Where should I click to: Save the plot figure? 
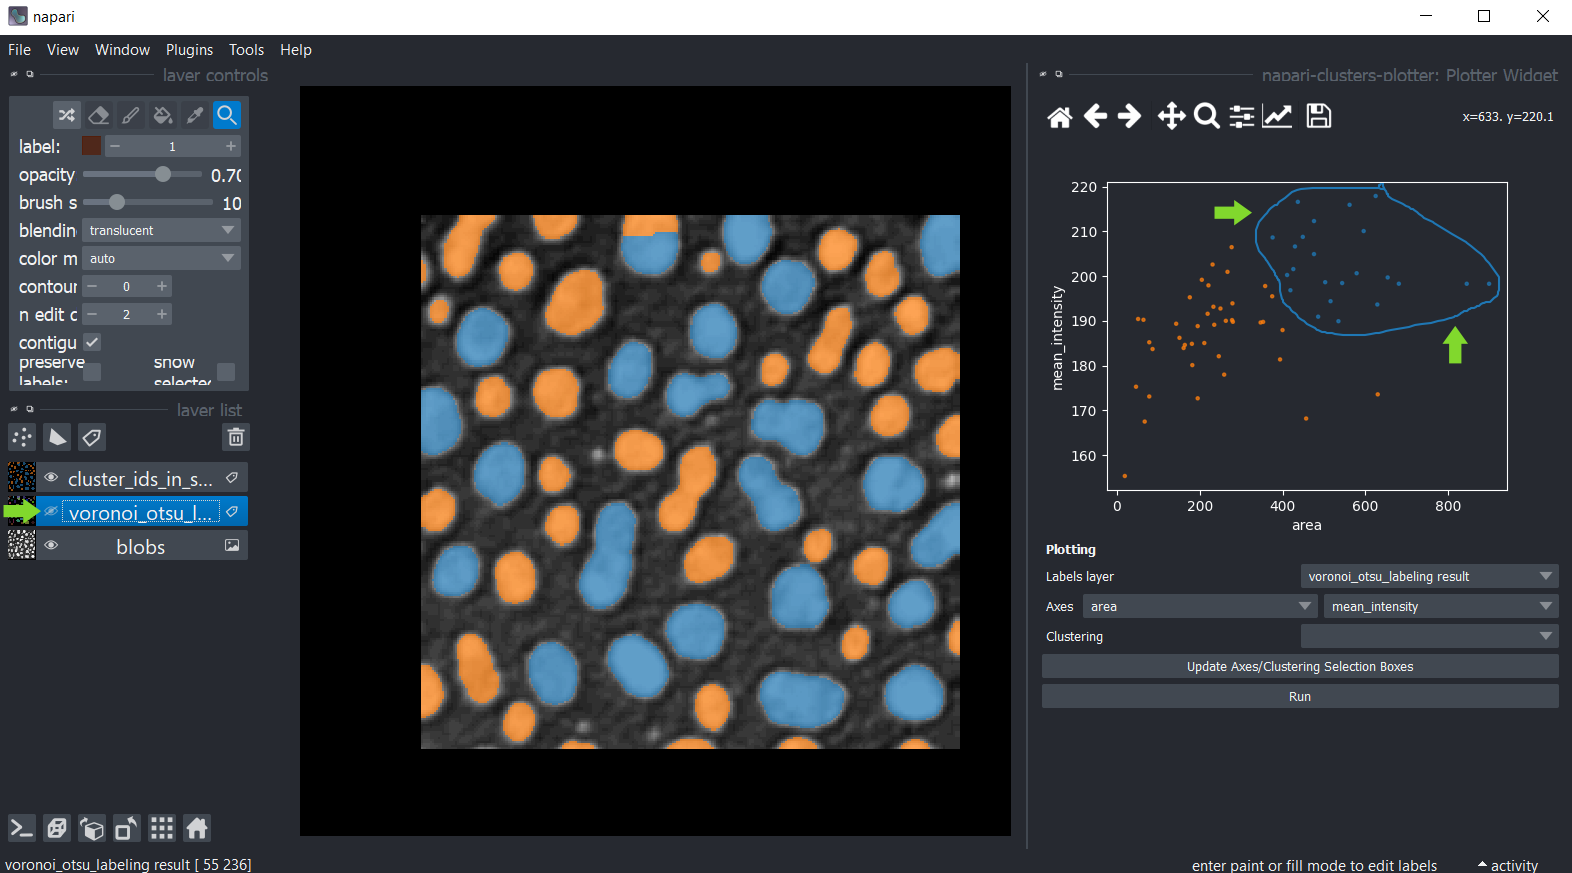click(x=1318, y=116)
